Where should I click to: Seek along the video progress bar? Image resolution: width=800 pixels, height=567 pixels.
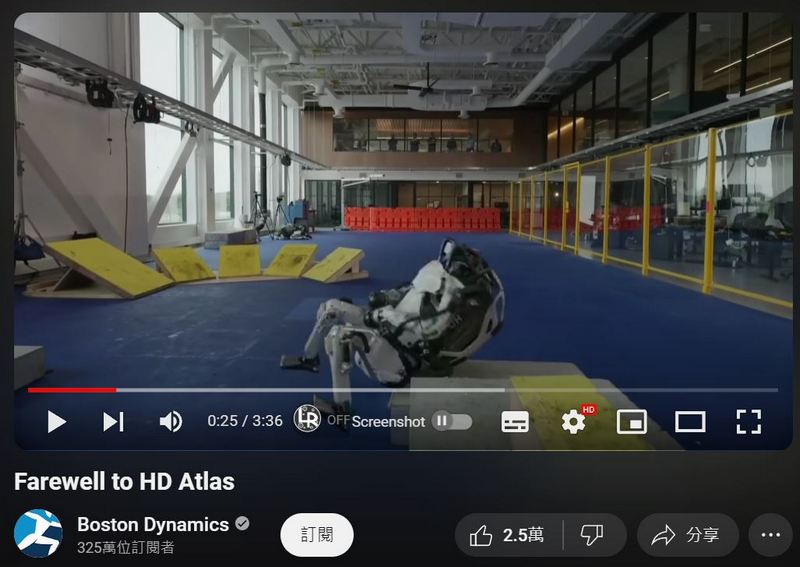403,390
